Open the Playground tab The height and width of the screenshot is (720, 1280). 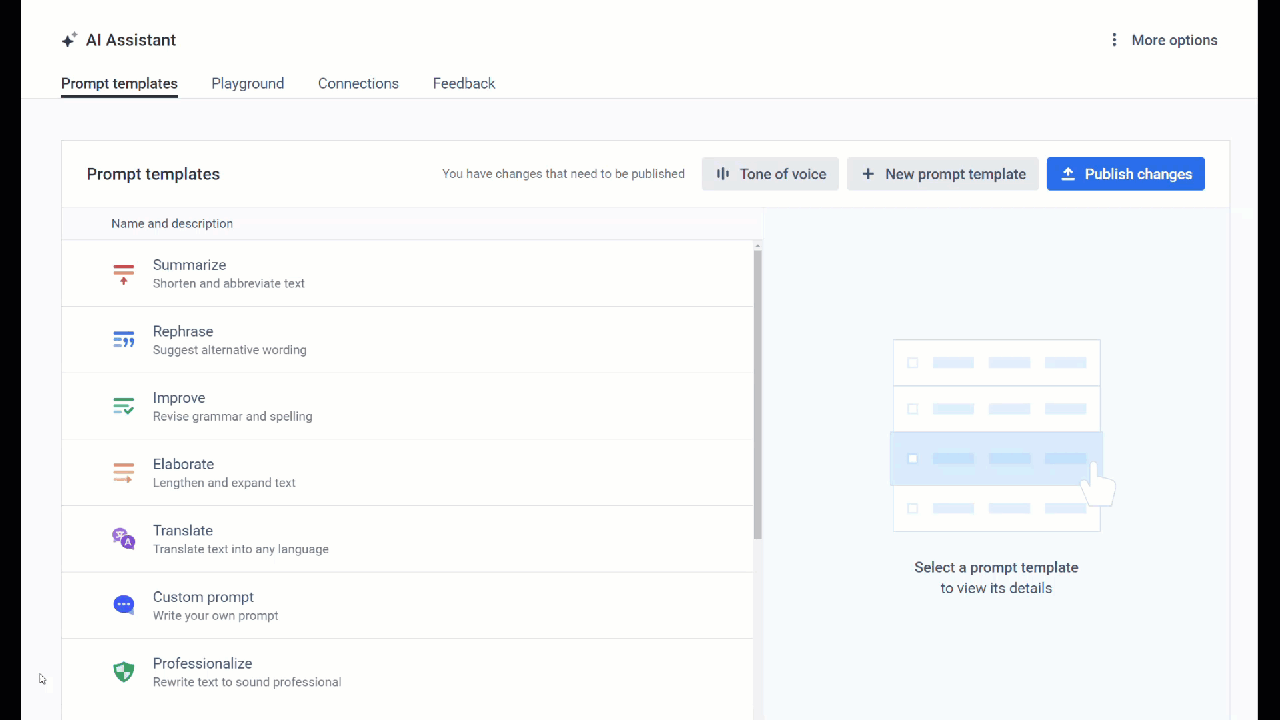point(248,84)
